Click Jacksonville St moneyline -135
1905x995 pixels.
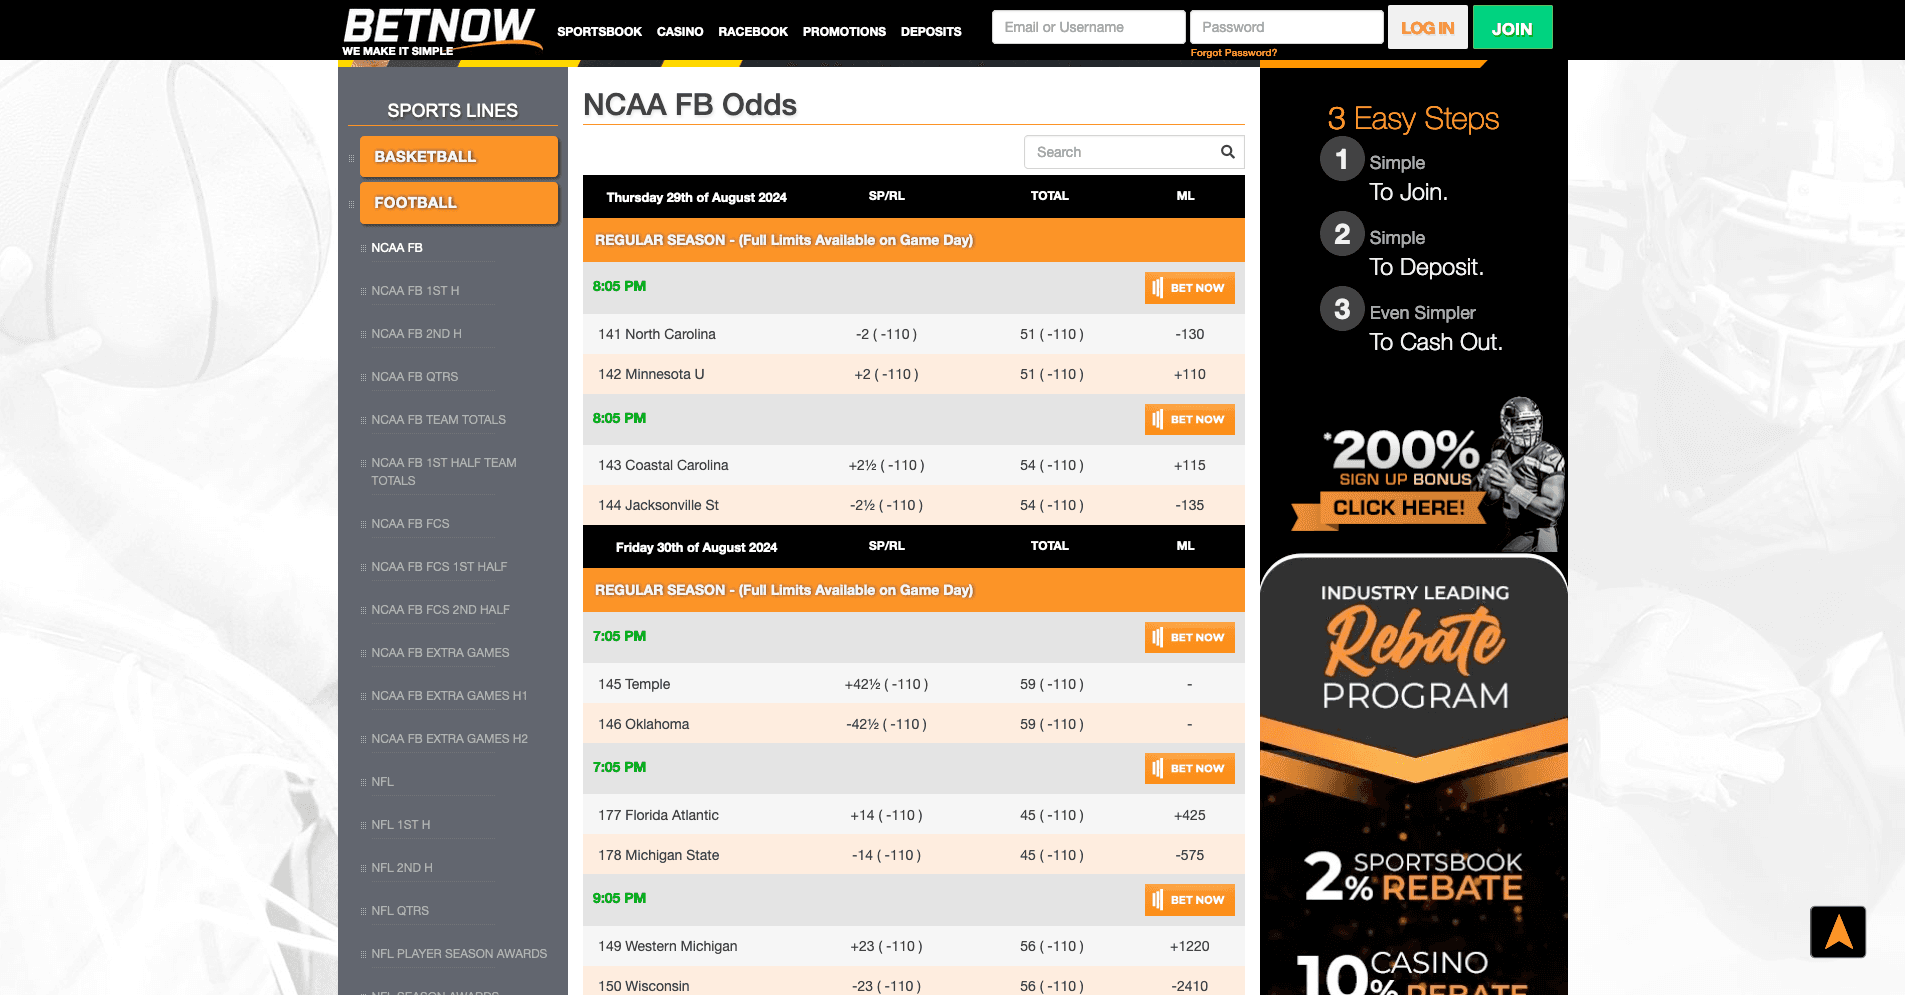[1189, 506]
